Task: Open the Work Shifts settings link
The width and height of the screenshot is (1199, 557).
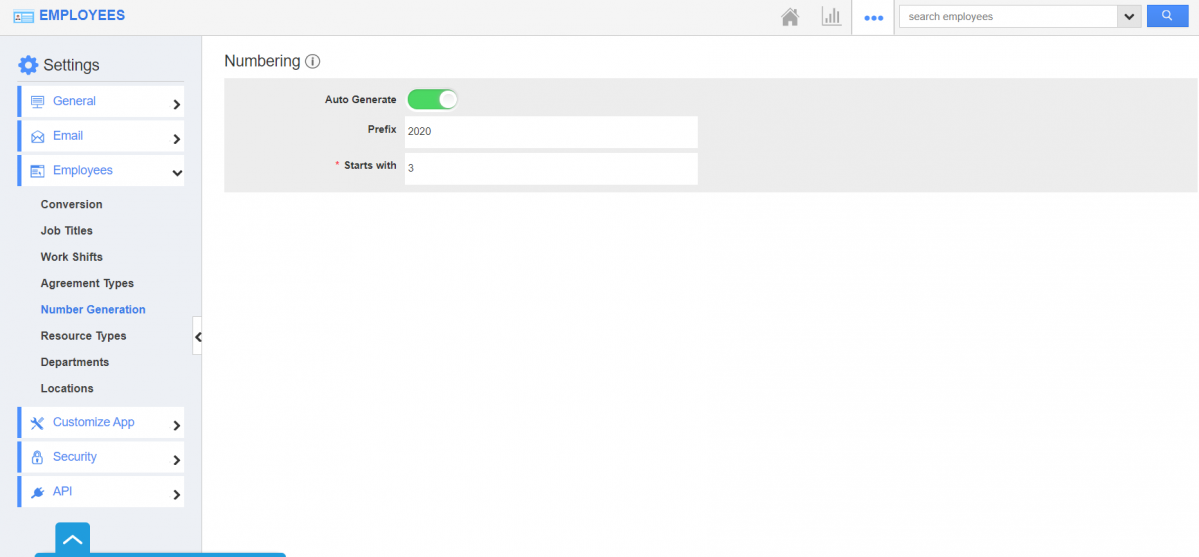Action: pos(72,257)
